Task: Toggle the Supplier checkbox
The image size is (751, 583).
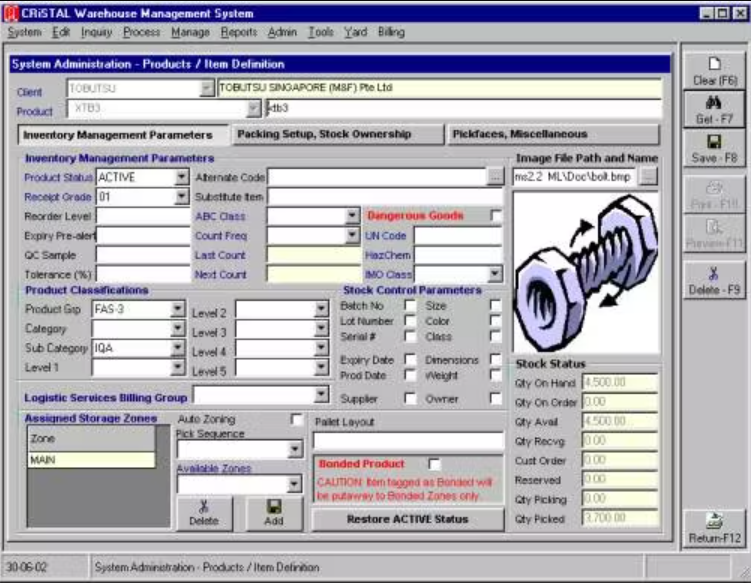Action: [410, 398]
